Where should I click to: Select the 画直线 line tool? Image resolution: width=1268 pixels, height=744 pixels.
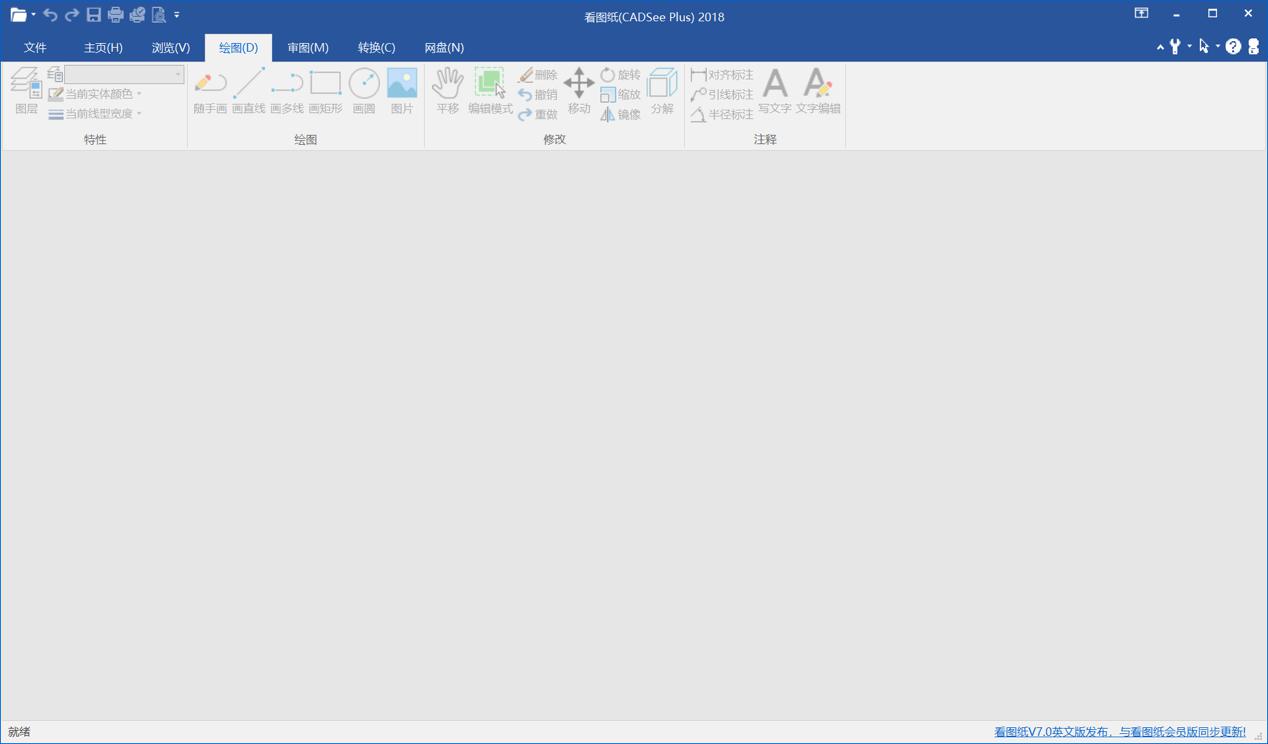[248, 91]
